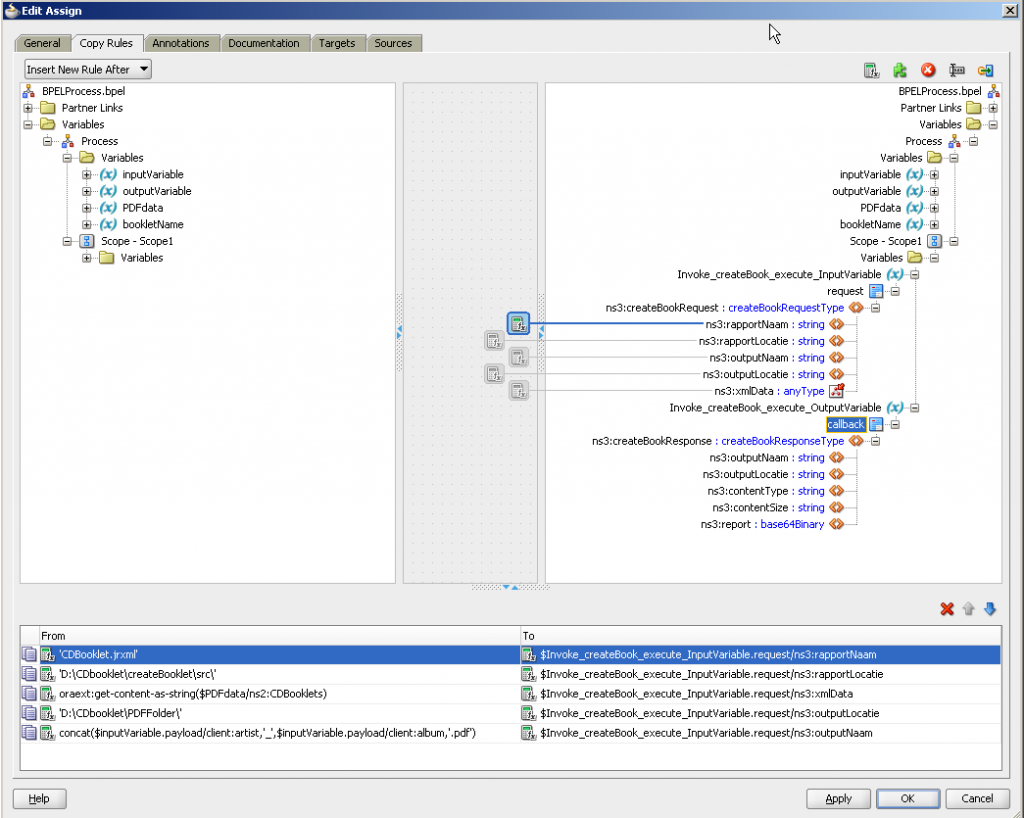Expand PDFdata variable in left tree

pos(87,208)
